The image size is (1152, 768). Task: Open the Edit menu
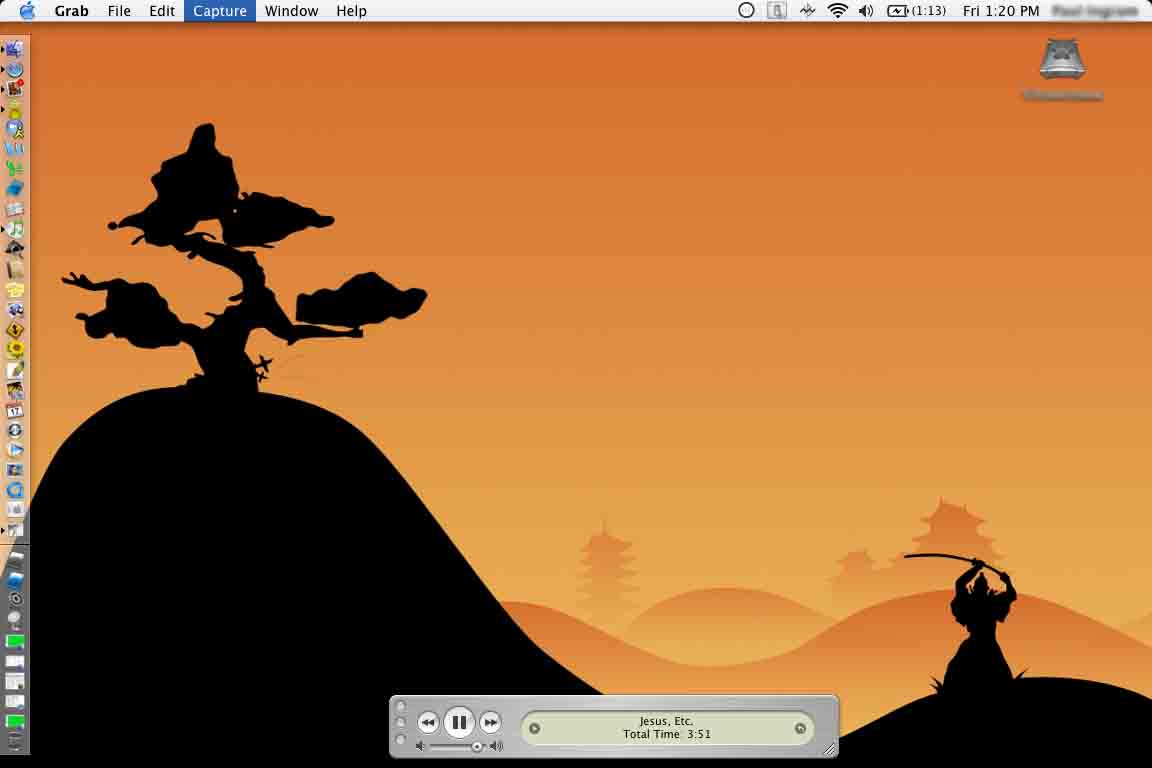[162, 11]
